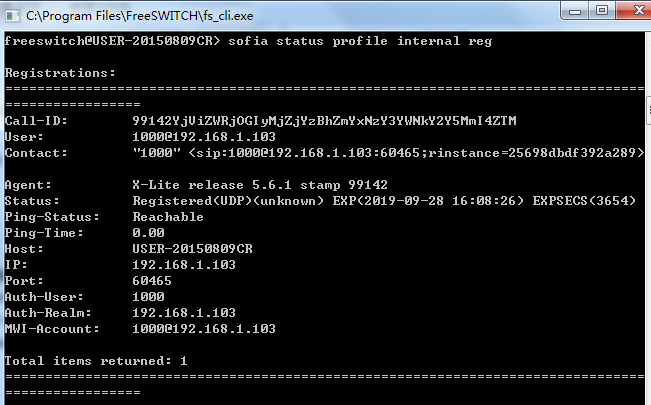
Task: Click the Port value 60465
Action: click(x=152, y=281)
